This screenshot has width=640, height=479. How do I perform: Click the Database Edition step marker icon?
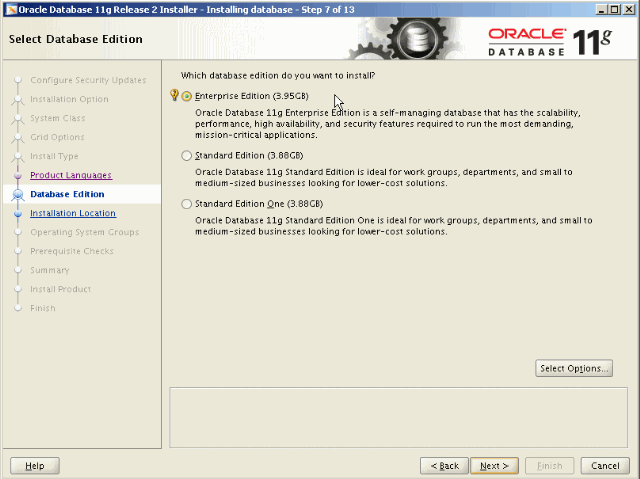(x=18, y=195)
